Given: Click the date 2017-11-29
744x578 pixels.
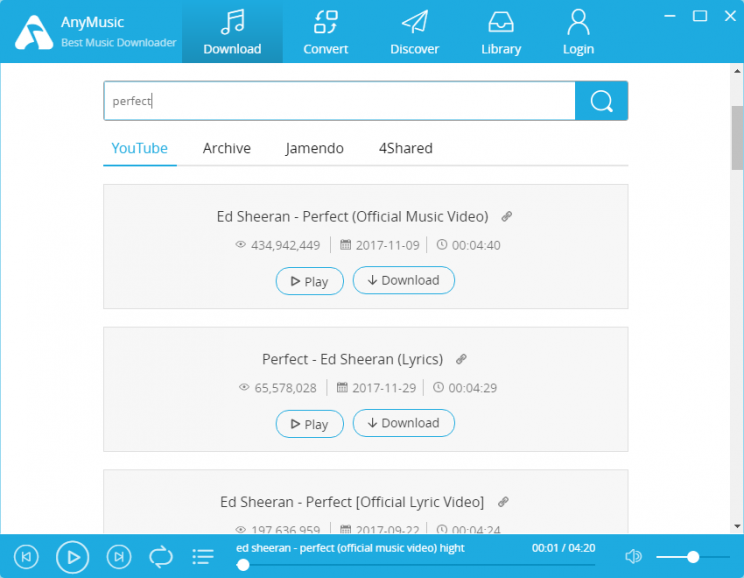Looking at the screenshot, I should [x=384, y=388].
